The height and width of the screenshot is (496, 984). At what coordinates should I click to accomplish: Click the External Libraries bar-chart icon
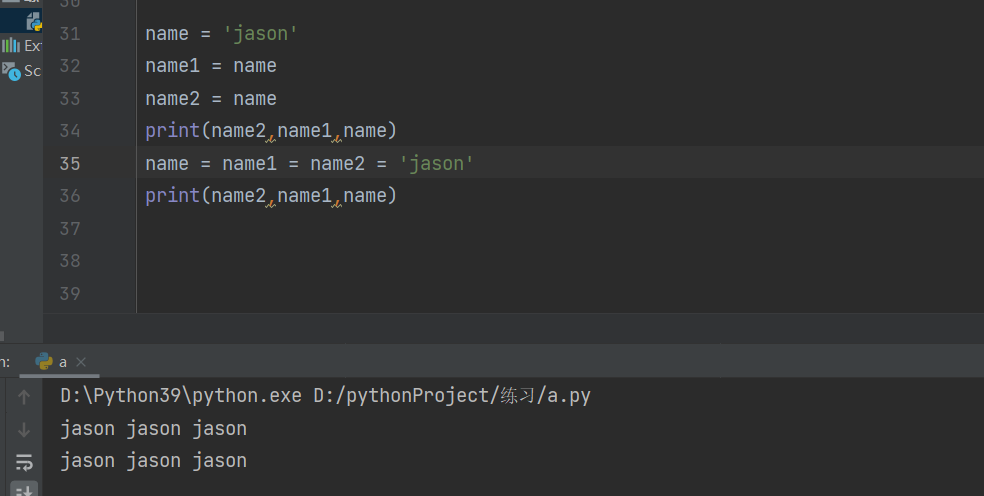(11, 45)
